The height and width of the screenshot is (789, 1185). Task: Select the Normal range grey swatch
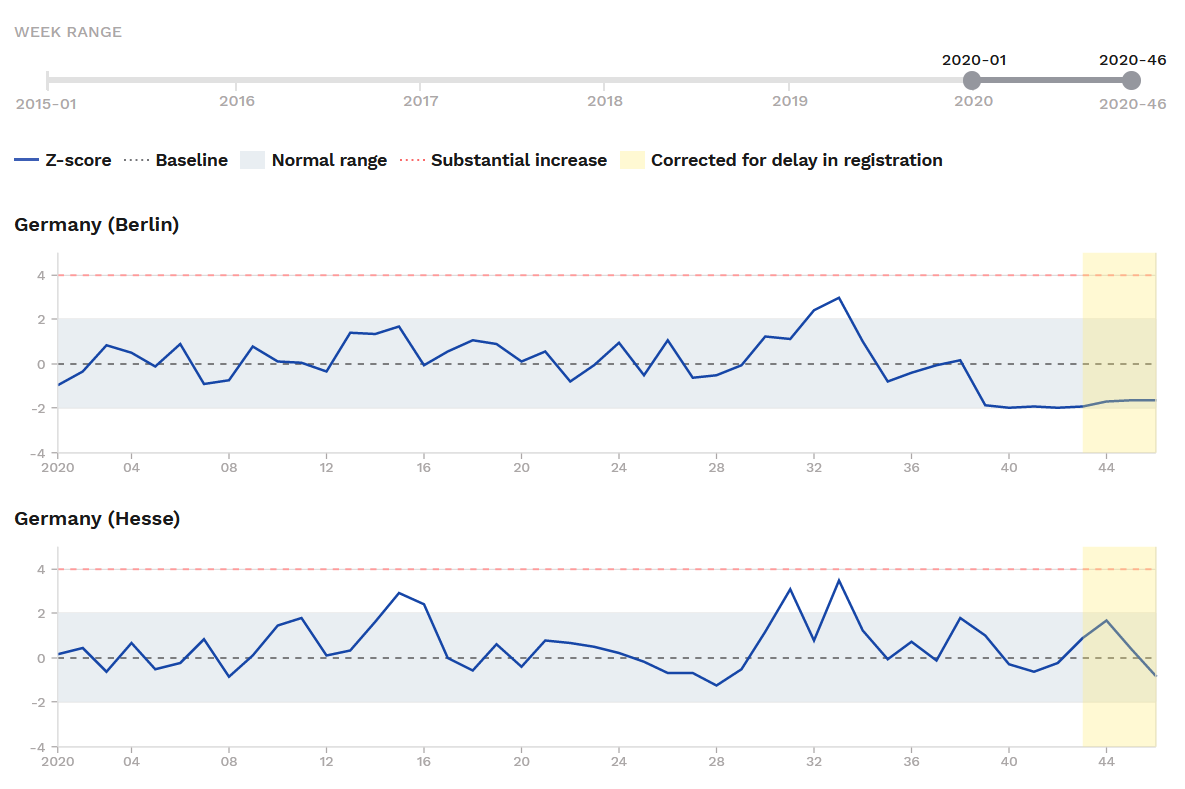[253, 160]
